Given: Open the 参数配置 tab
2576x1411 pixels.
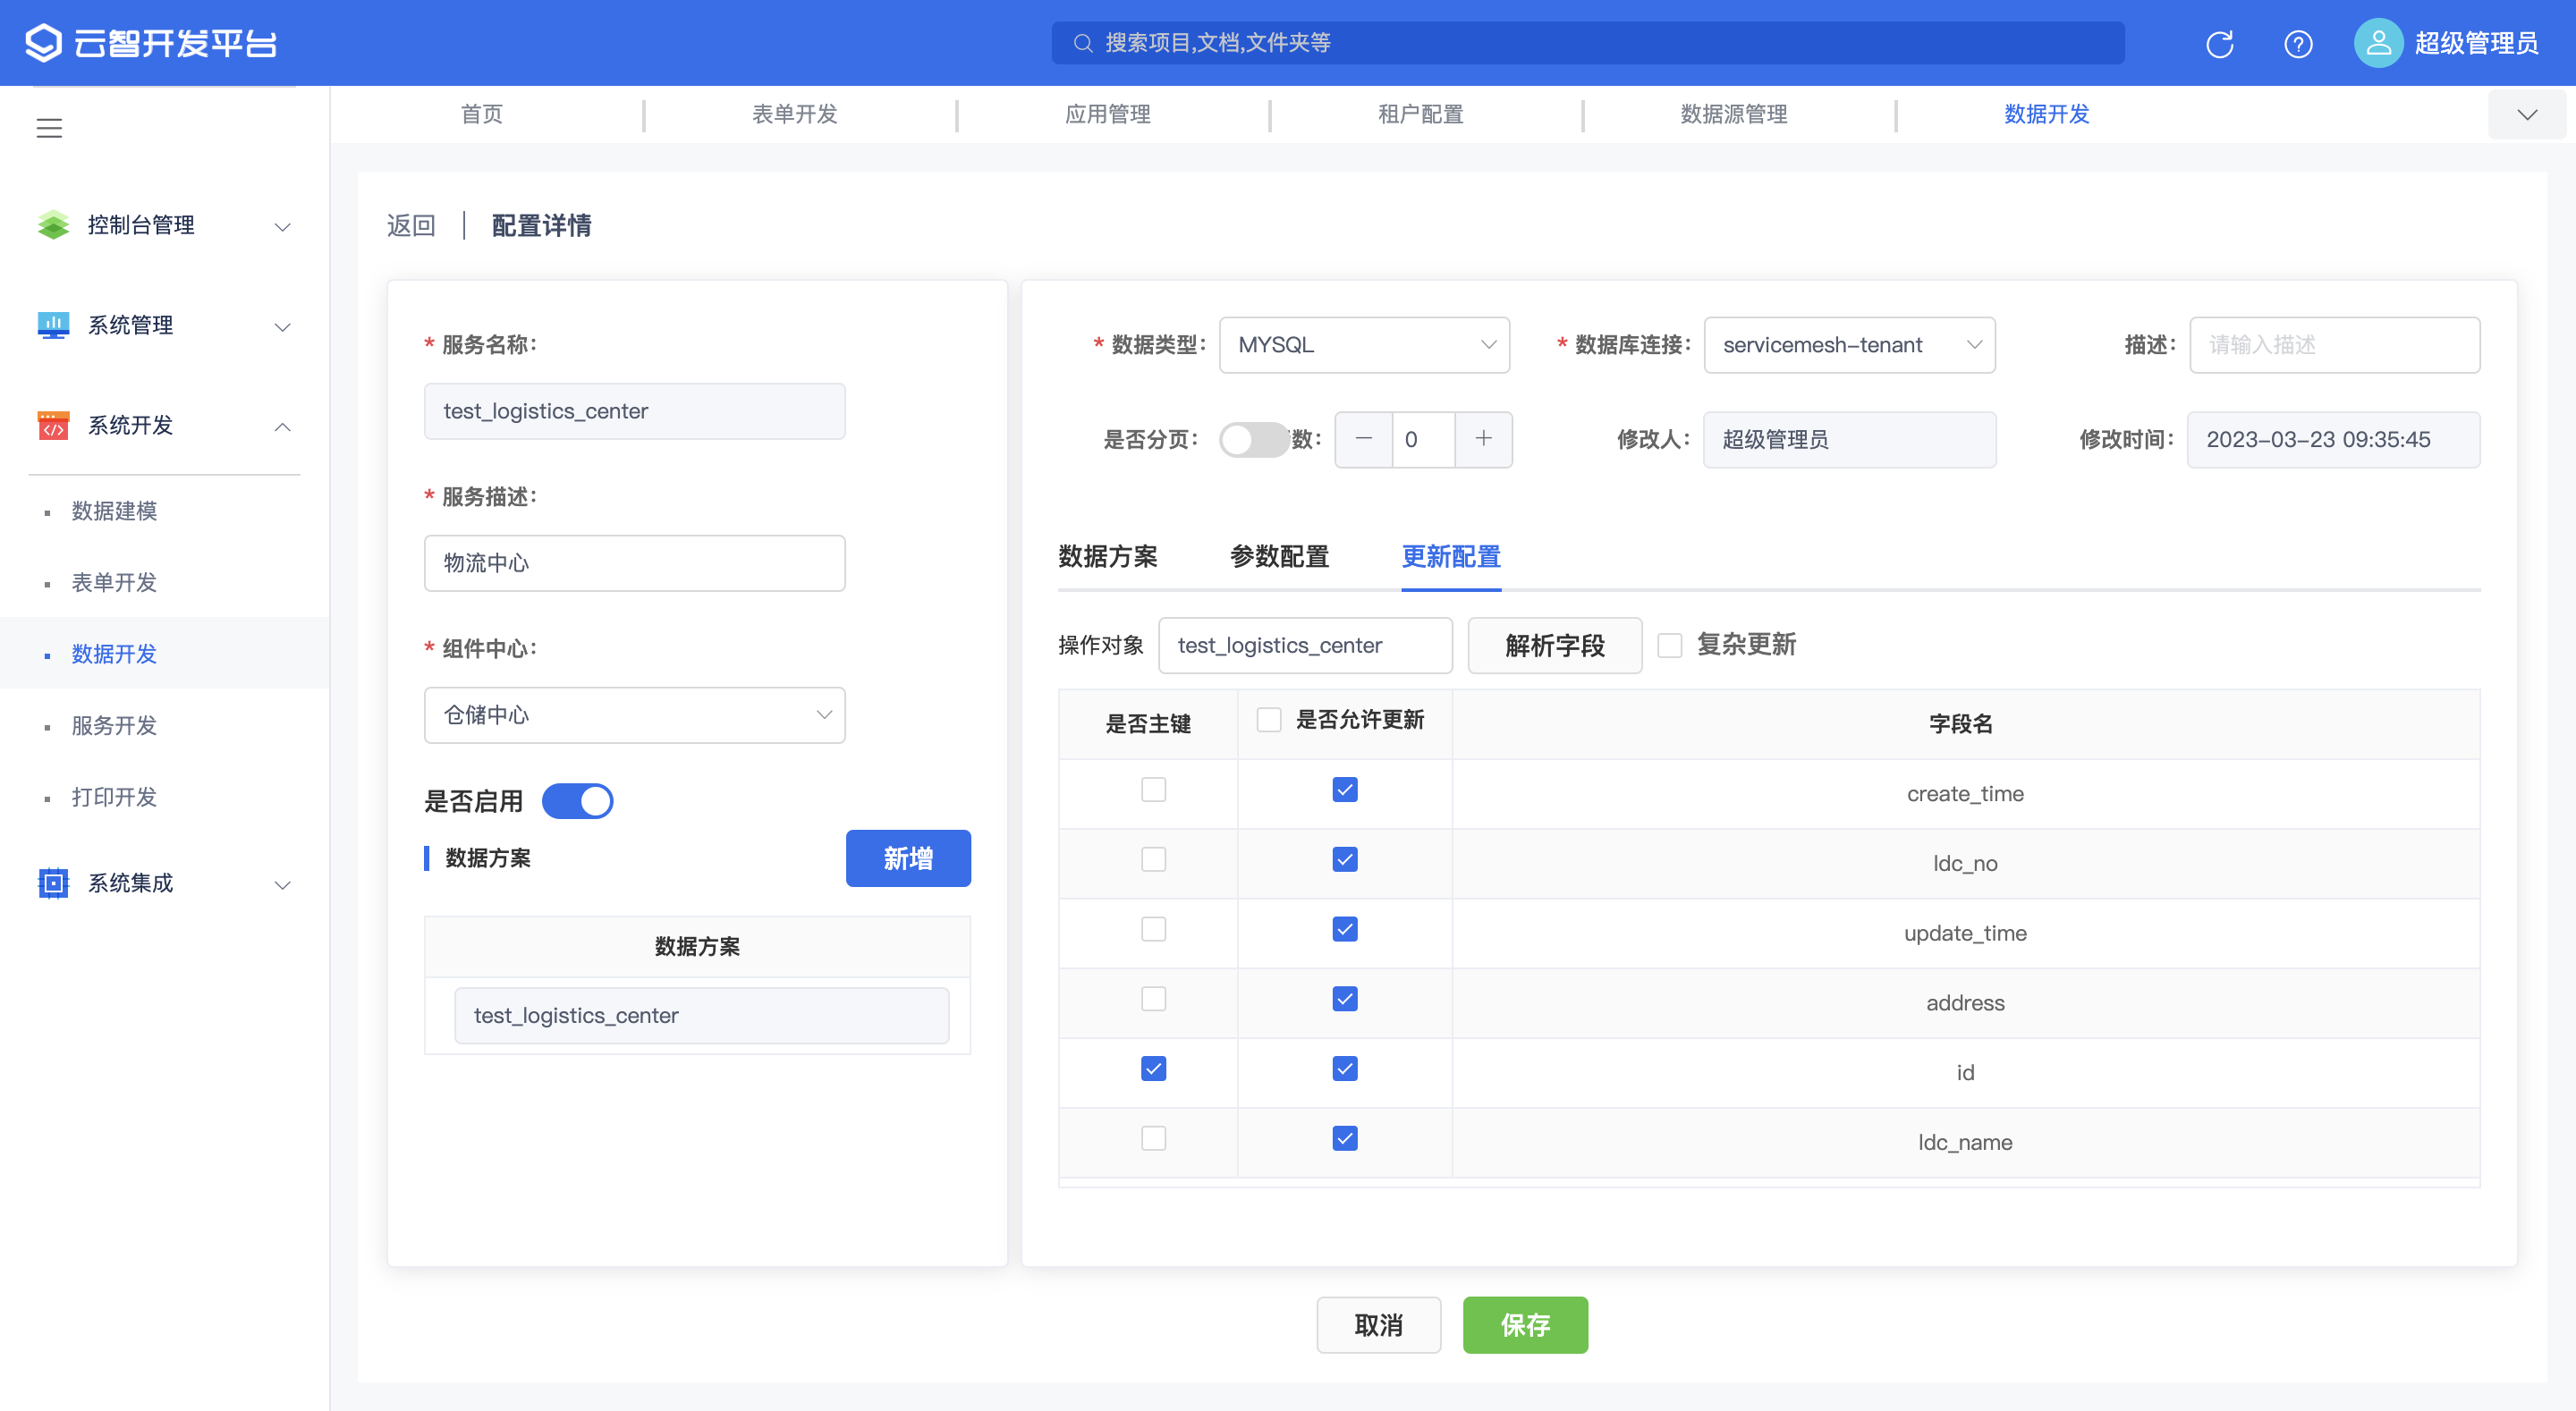Looking at the screenshot, I should point(1279,557).
